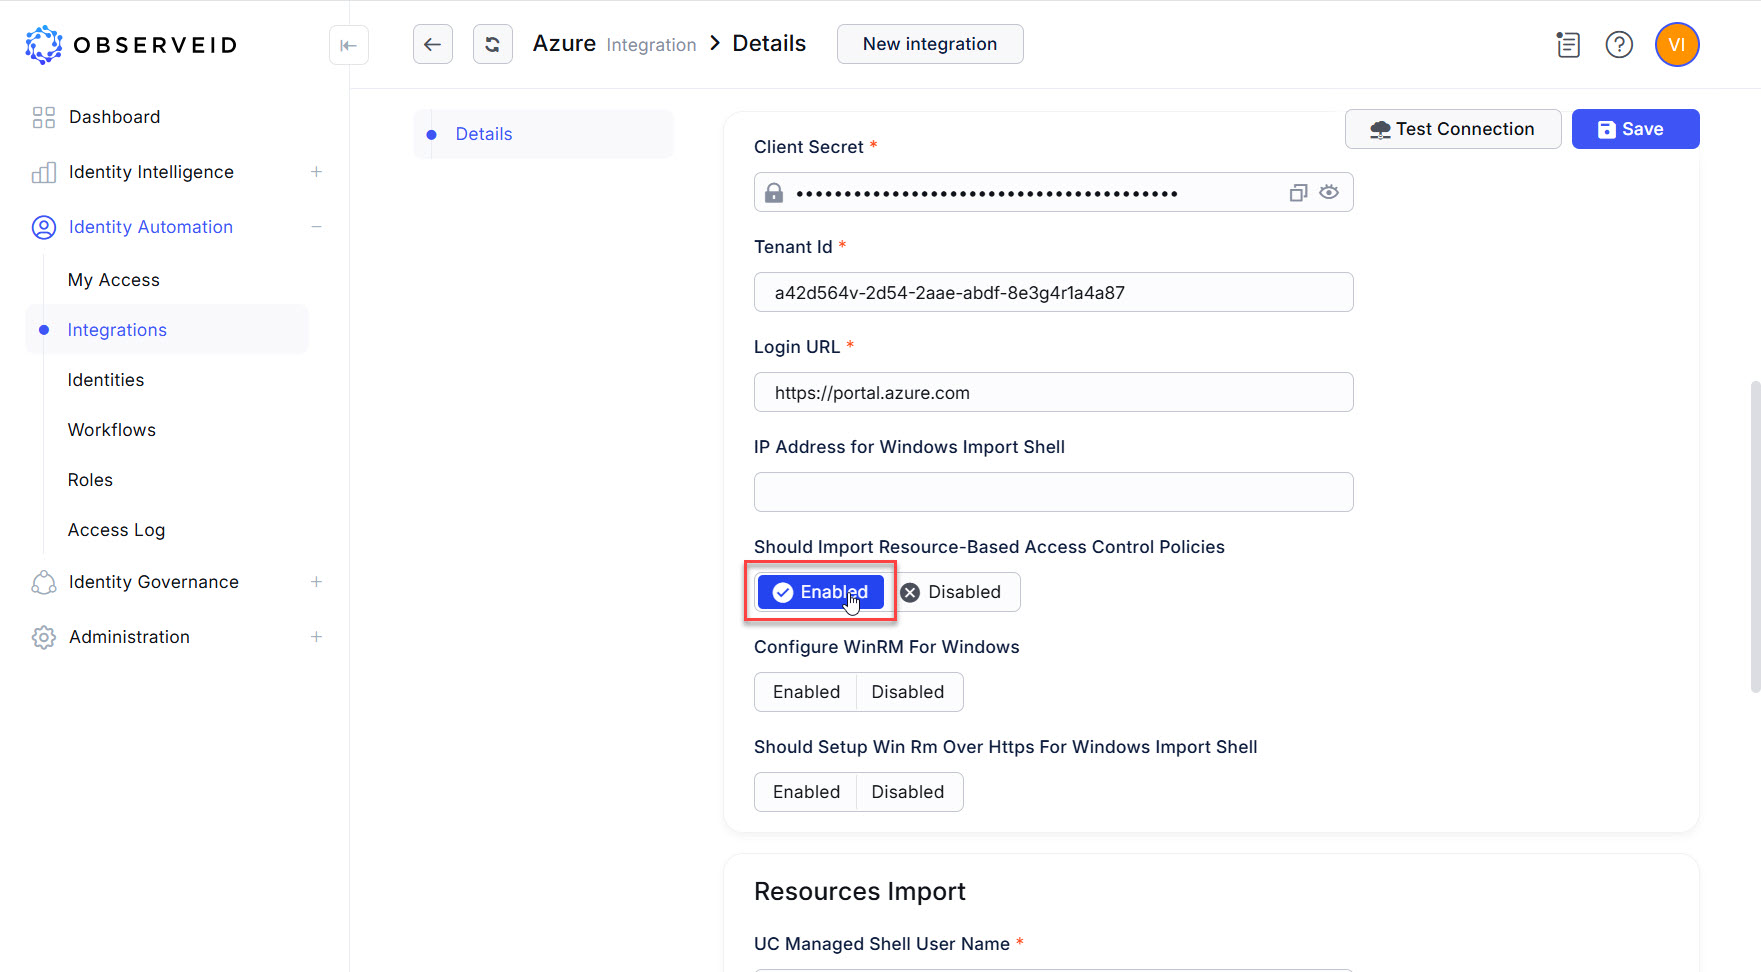Disable Resource-Based Access Control Policies import
This screenshot has height=972, width=1761.
[952, 592]
